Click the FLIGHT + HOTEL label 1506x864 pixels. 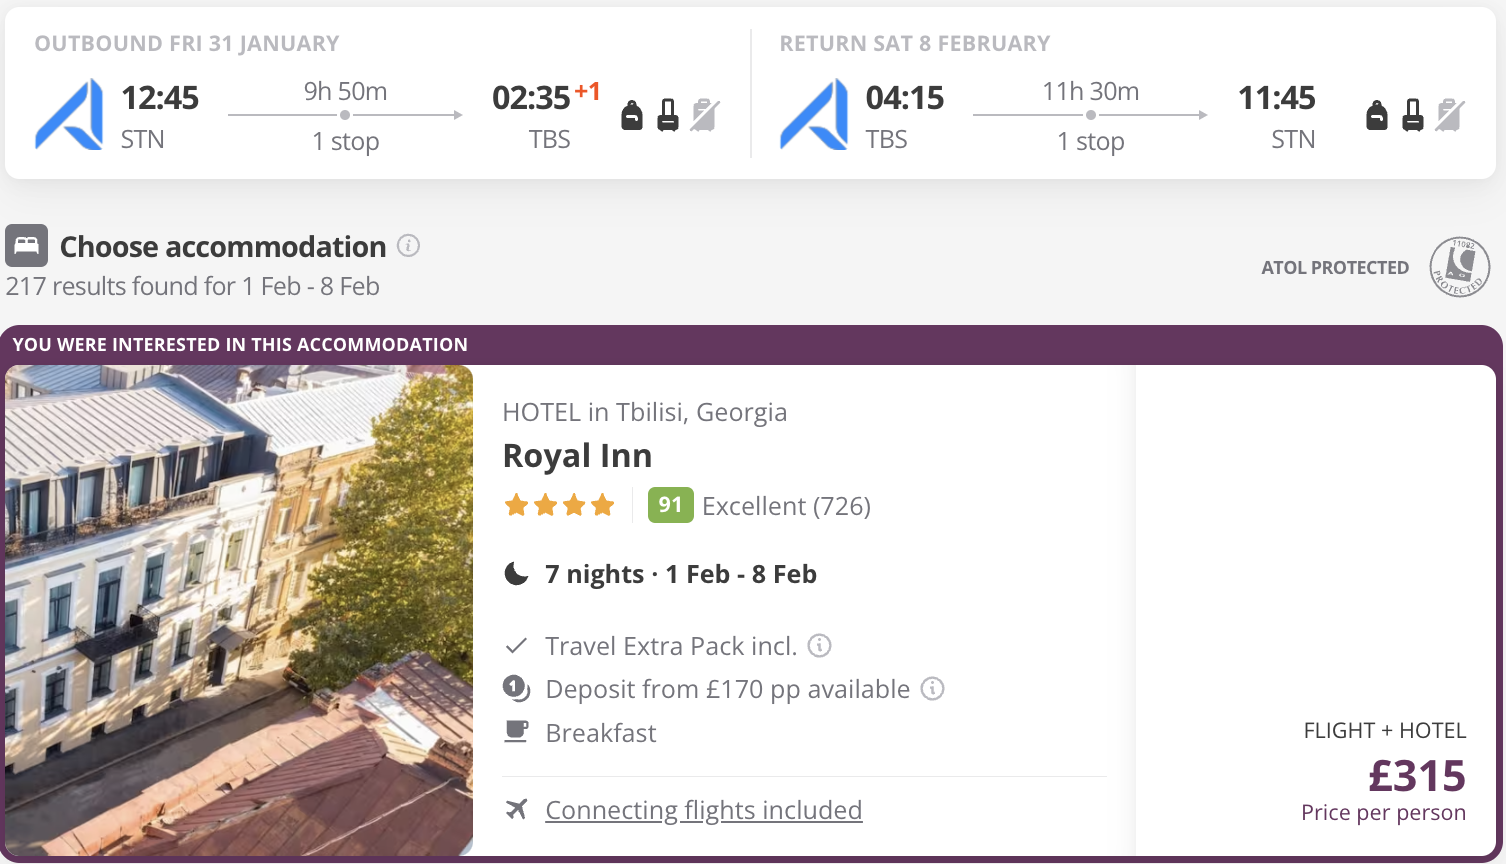pyautogui.click(x=1385, y=731)
